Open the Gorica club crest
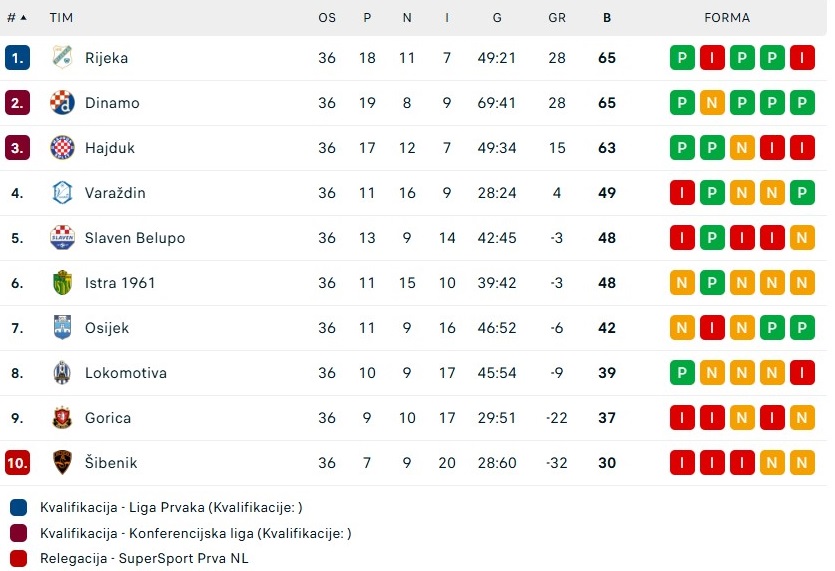The height and width of the screenshot is (571, 835). point(62,418)
